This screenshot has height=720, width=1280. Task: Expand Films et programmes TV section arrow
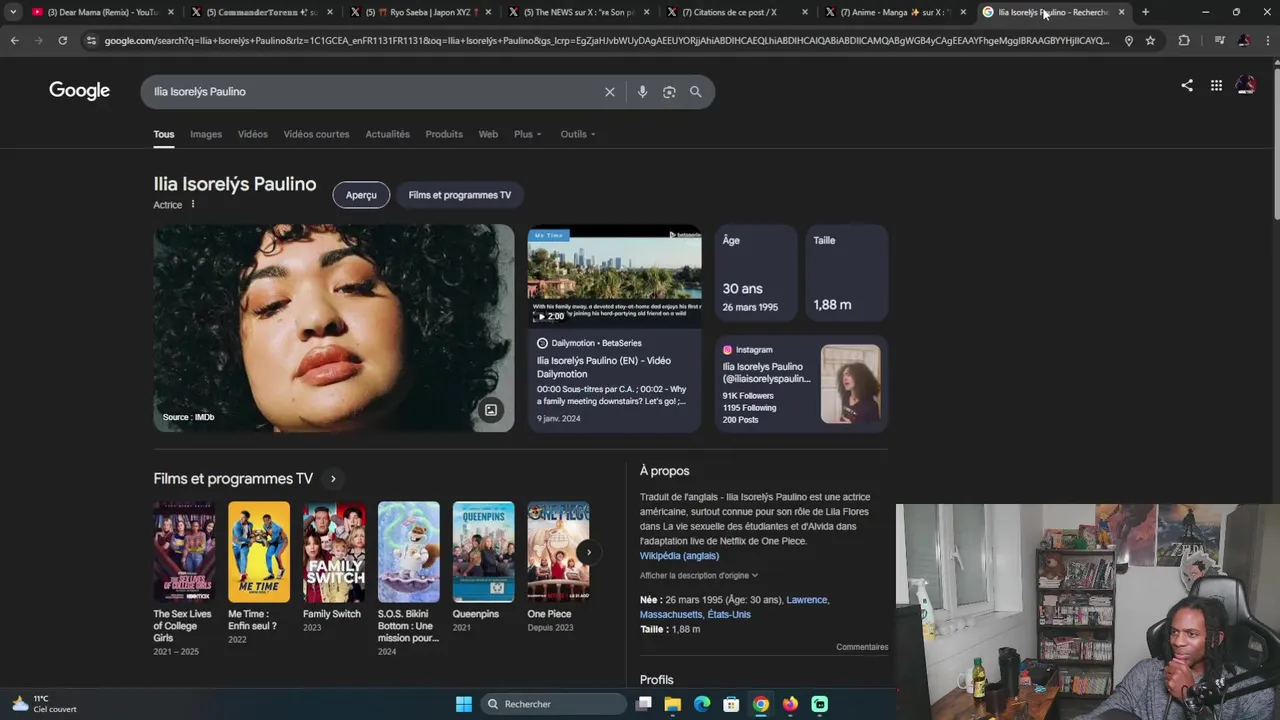tap(333, 479)
